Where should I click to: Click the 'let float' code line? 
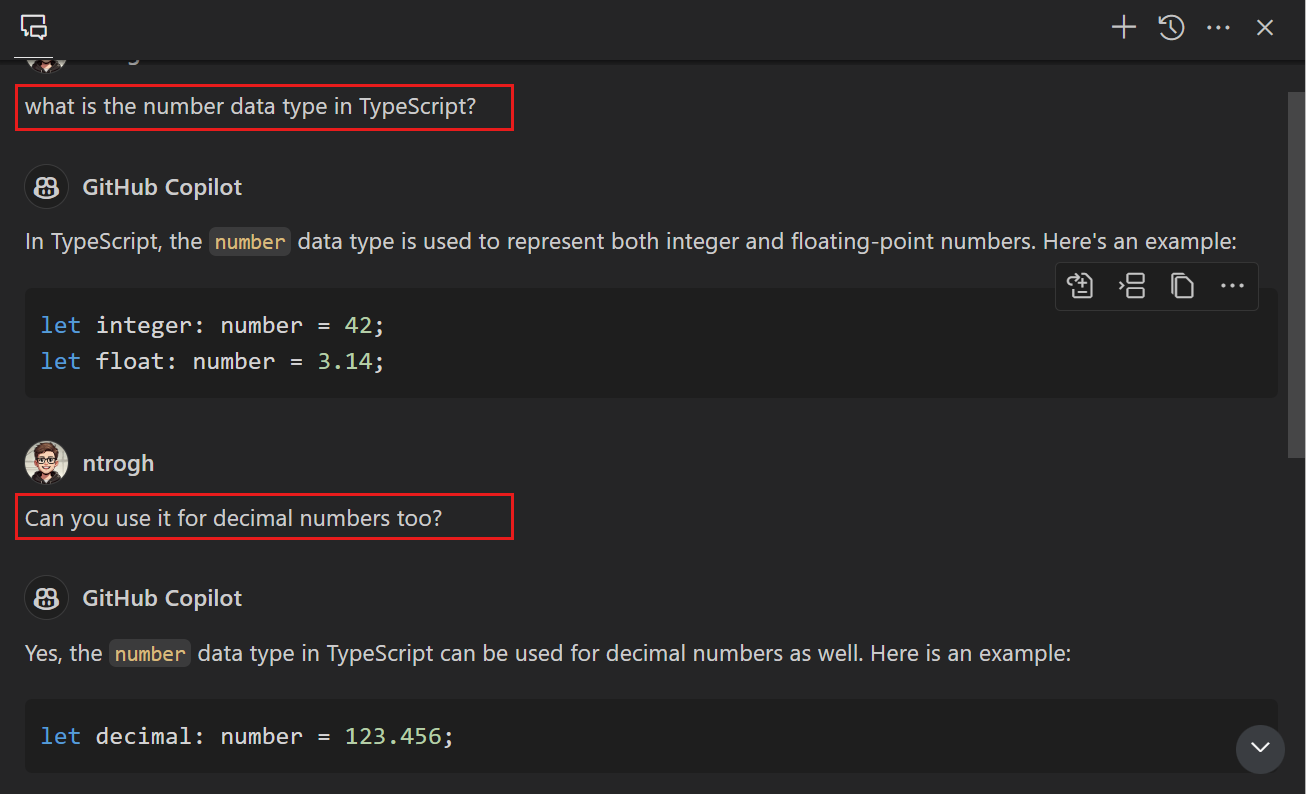click(212, 361)
